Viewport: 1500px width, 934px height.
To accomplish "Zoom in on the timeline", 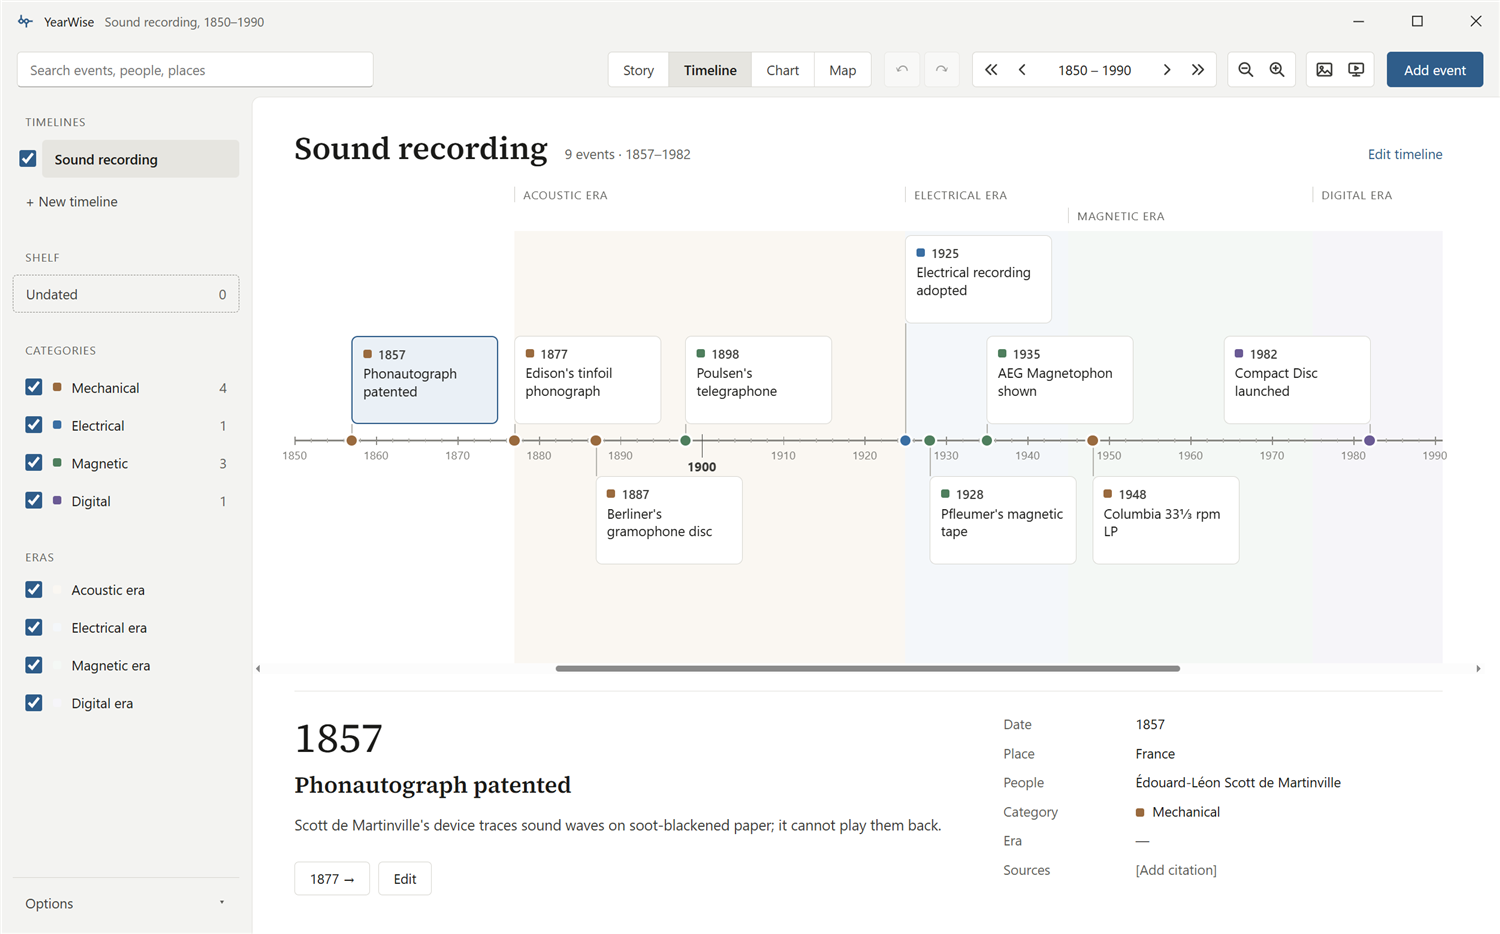I will coord(1277,70).
